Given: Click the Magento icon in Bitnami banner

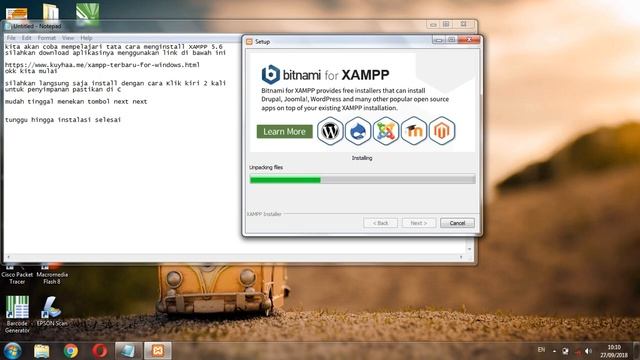Looking at the screenshot, I should tap(442, 131).
